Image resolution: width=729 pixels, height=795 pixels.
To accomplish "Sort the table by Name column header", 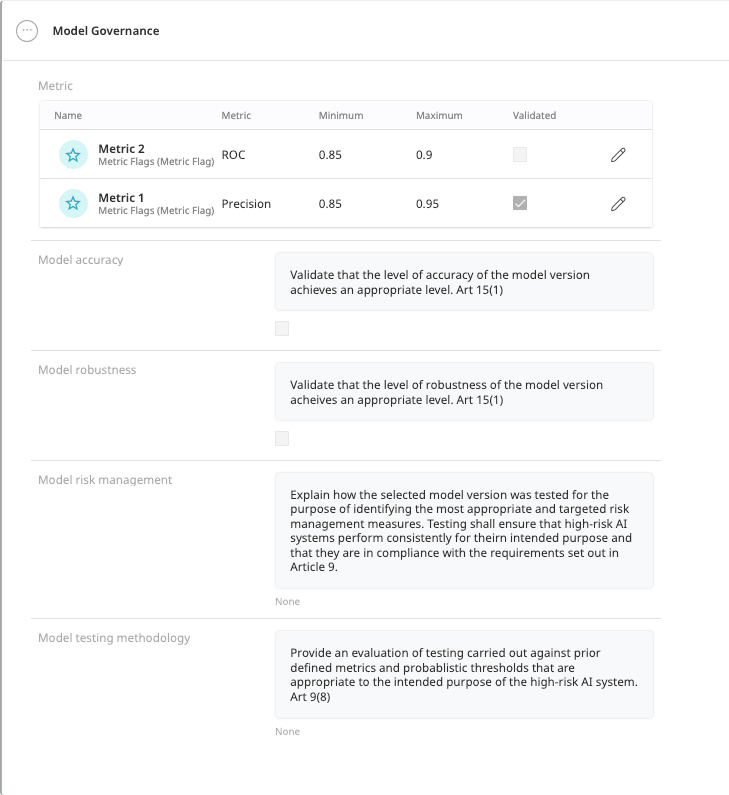I will [68, 116].
